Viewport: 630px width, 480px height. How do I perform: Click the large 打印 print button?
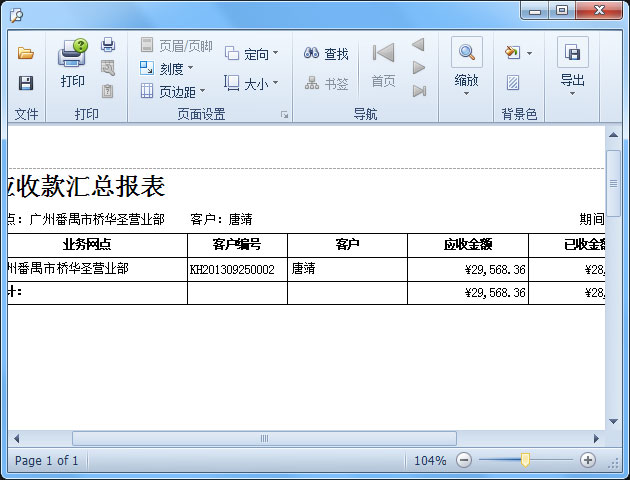[x=73, y=63]
